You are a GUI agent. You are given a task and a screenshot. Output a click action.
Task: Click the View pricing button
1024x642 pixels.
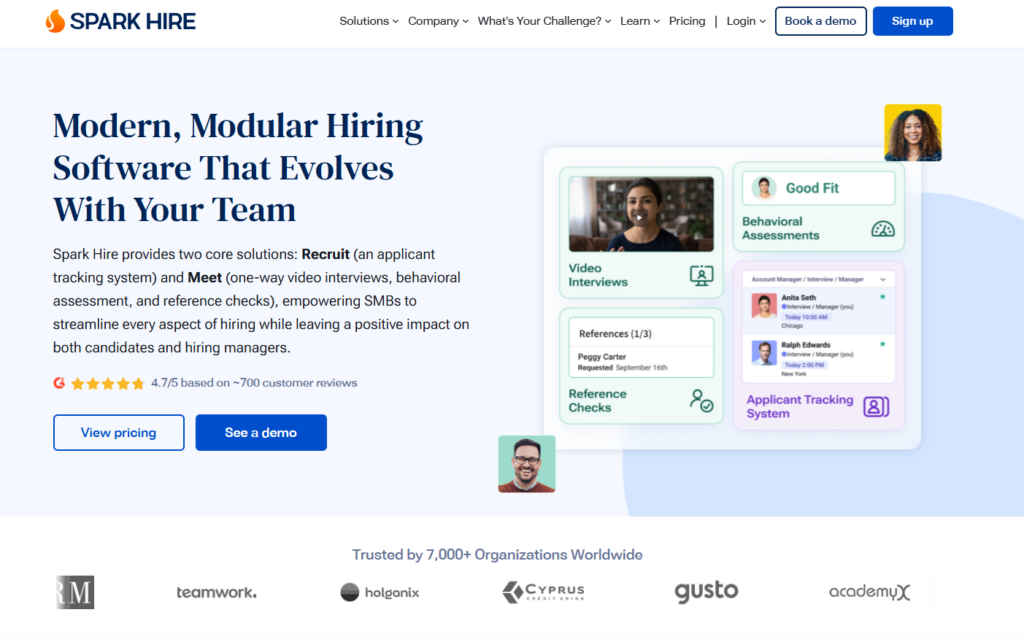pos(118,433)
